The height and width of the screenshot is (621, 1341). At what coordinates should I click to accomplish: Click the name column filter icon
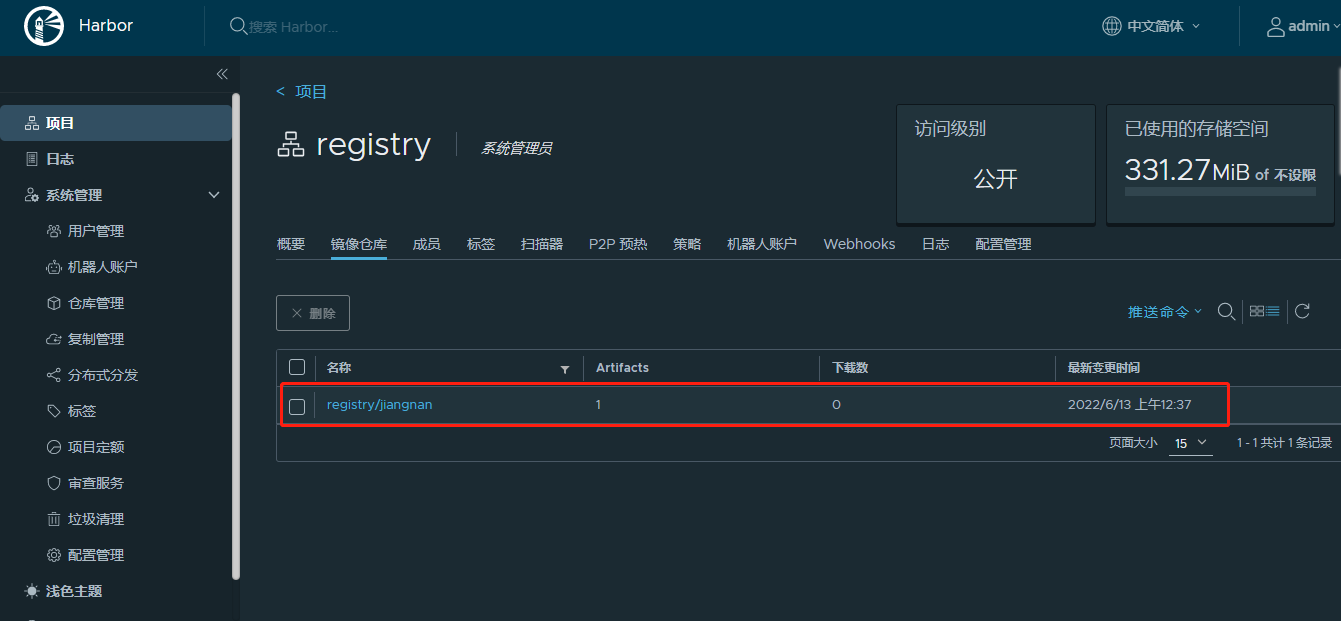pos(565,369)
